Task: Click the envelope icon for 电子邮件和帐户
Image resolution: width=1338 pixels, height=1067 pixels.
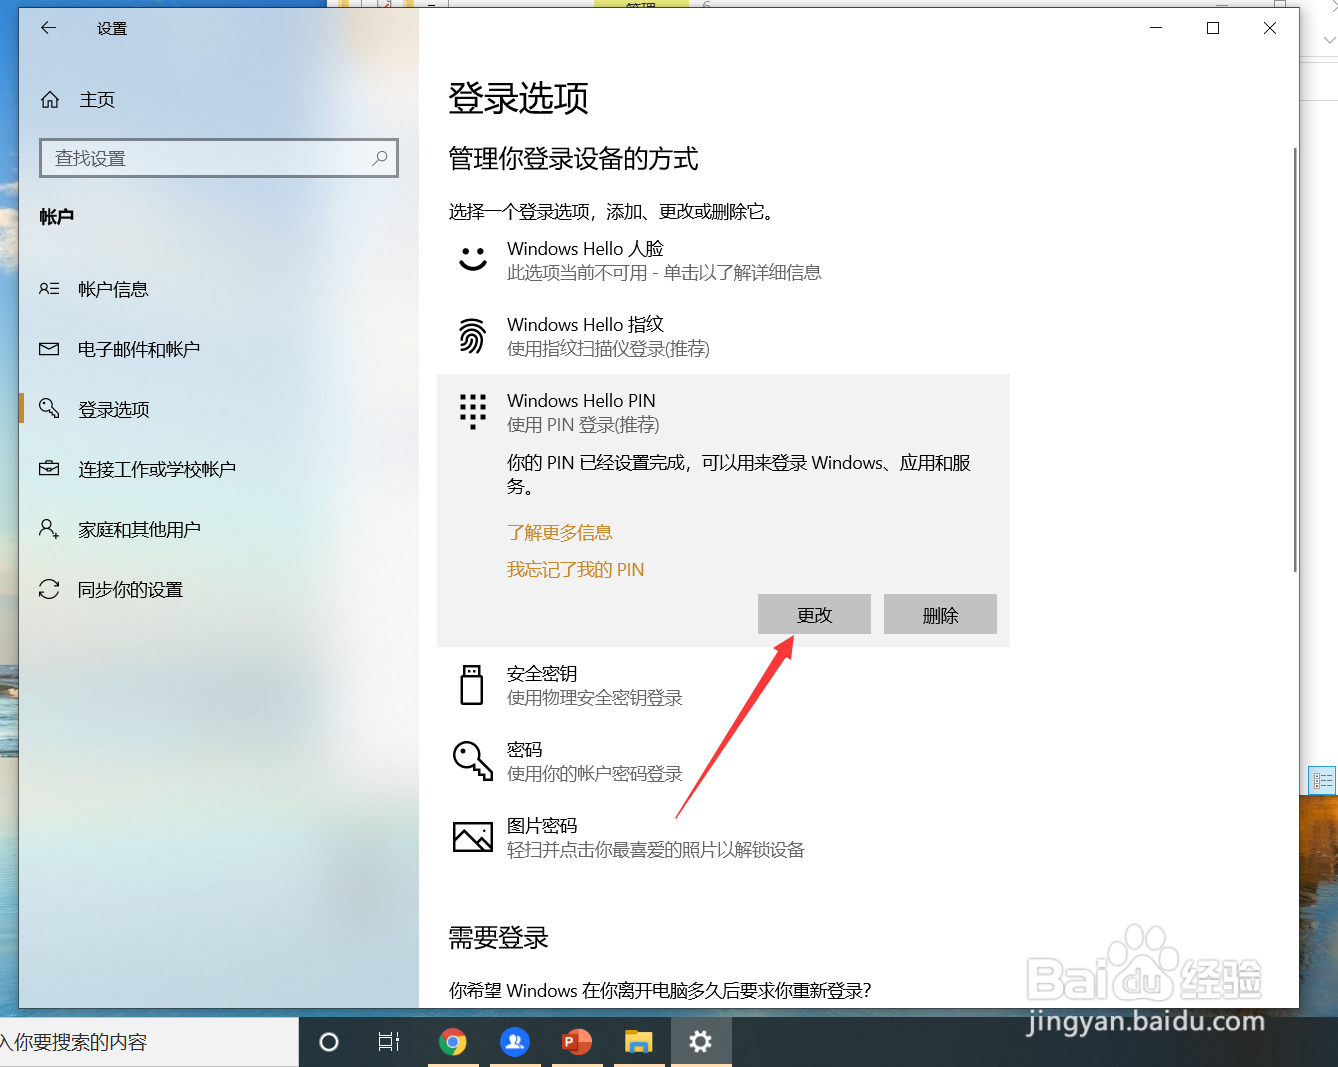Action: 49,349
